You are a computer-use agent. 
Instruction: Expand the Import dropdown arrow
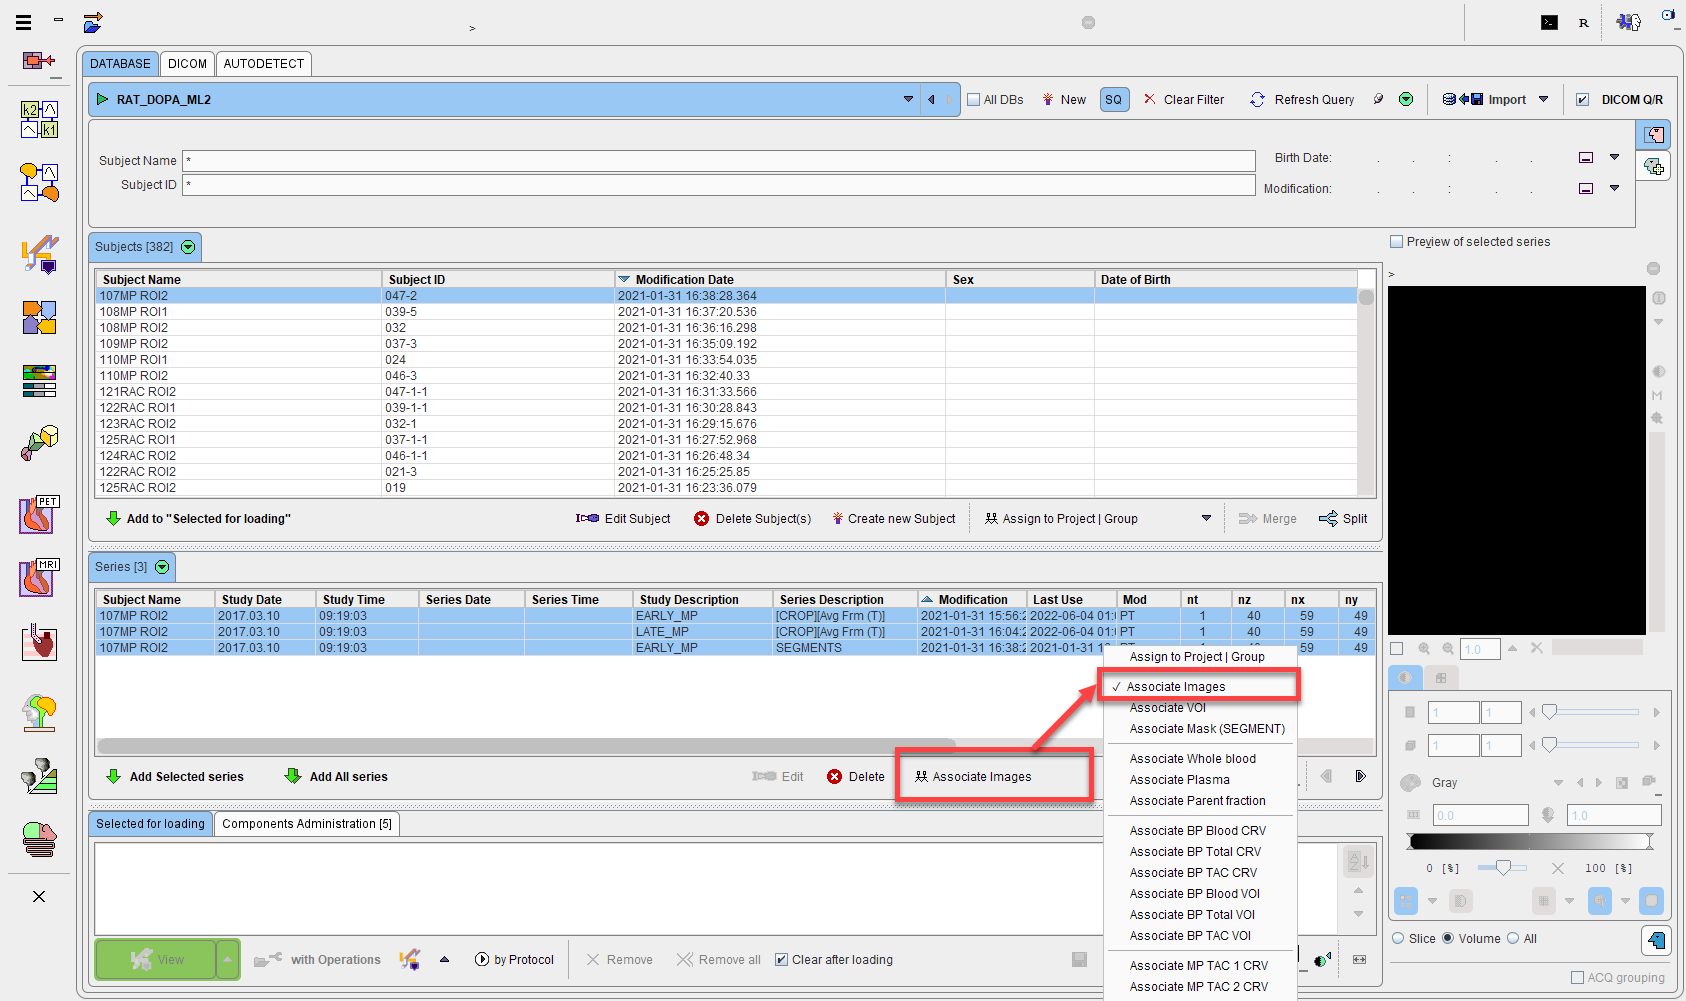[1543, 99]
